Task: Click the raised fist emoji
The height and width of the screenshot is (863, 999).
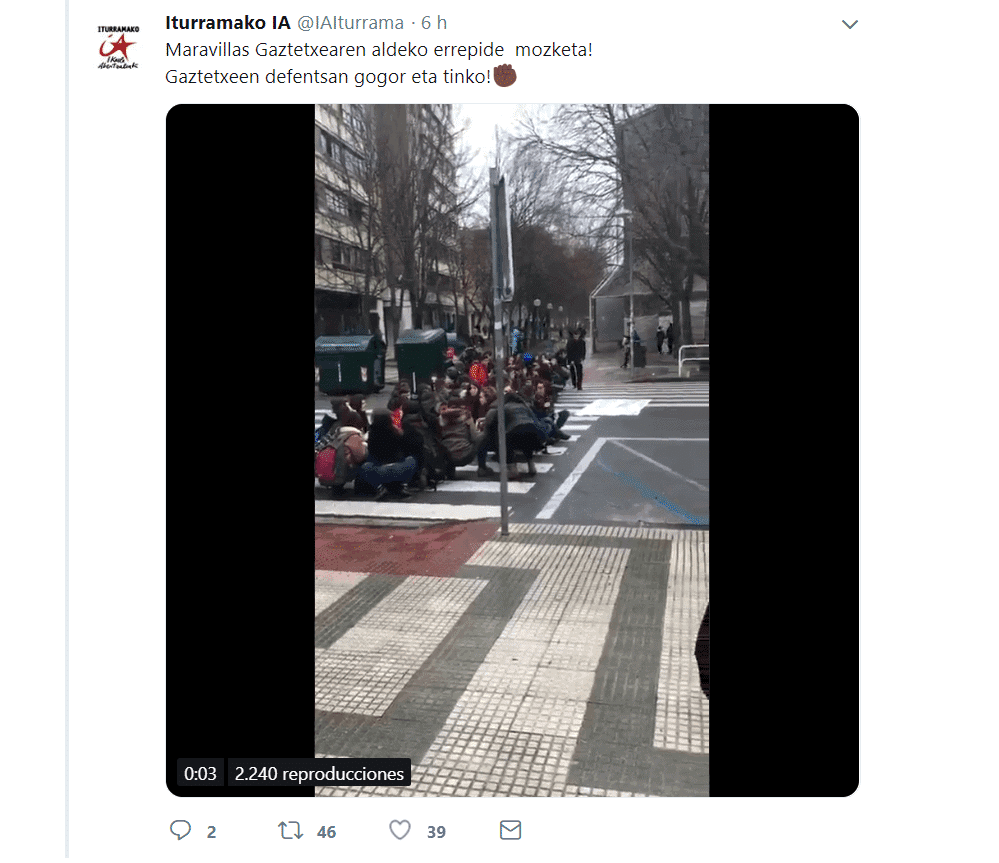Action: pos(505,76)
